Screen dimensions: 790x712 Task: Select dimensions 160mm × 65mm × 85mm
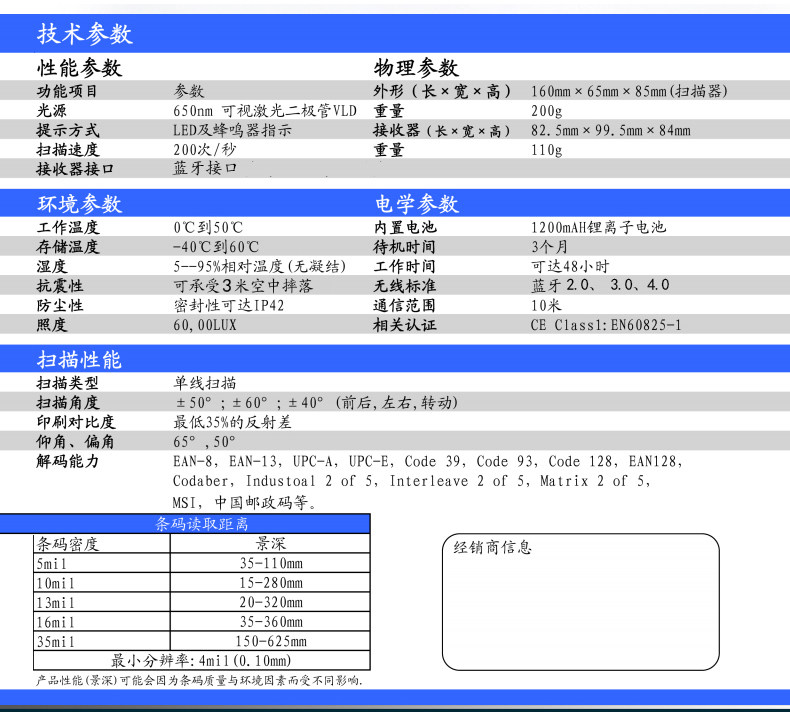[629, 91]
